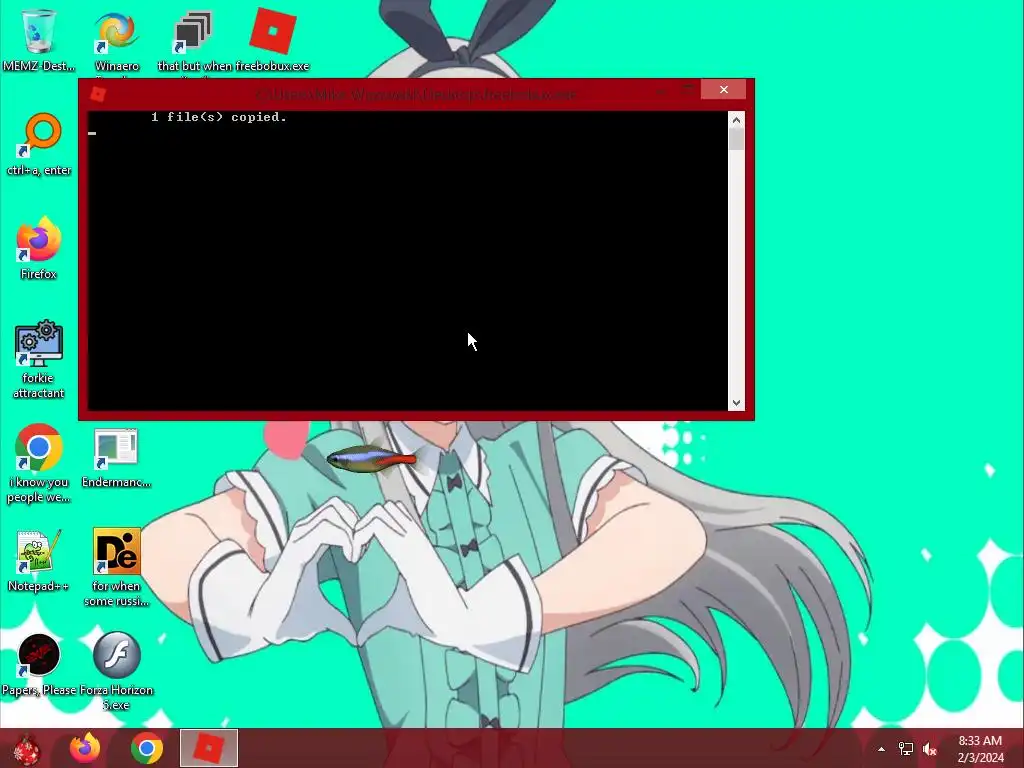
Task: Select the 'ctrl+a, enter' shortcut
Action: click(39, 144)
